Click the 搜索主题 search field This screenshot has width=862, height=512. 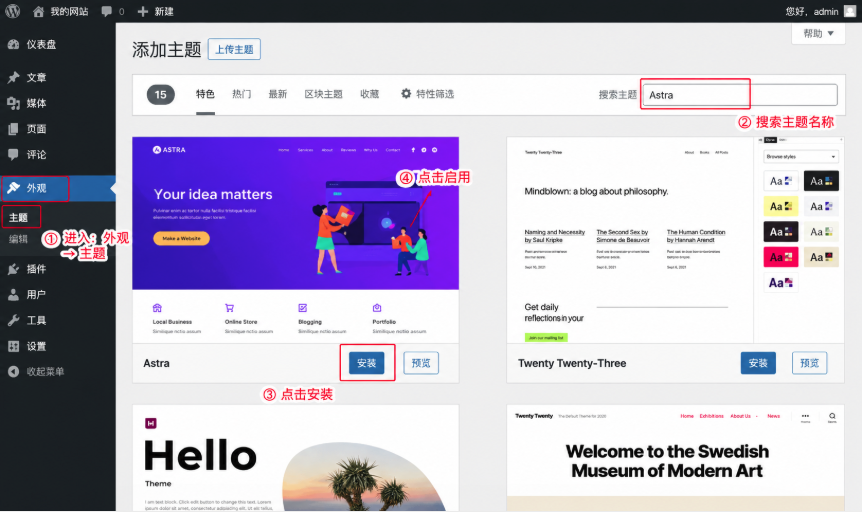(741, 95)
